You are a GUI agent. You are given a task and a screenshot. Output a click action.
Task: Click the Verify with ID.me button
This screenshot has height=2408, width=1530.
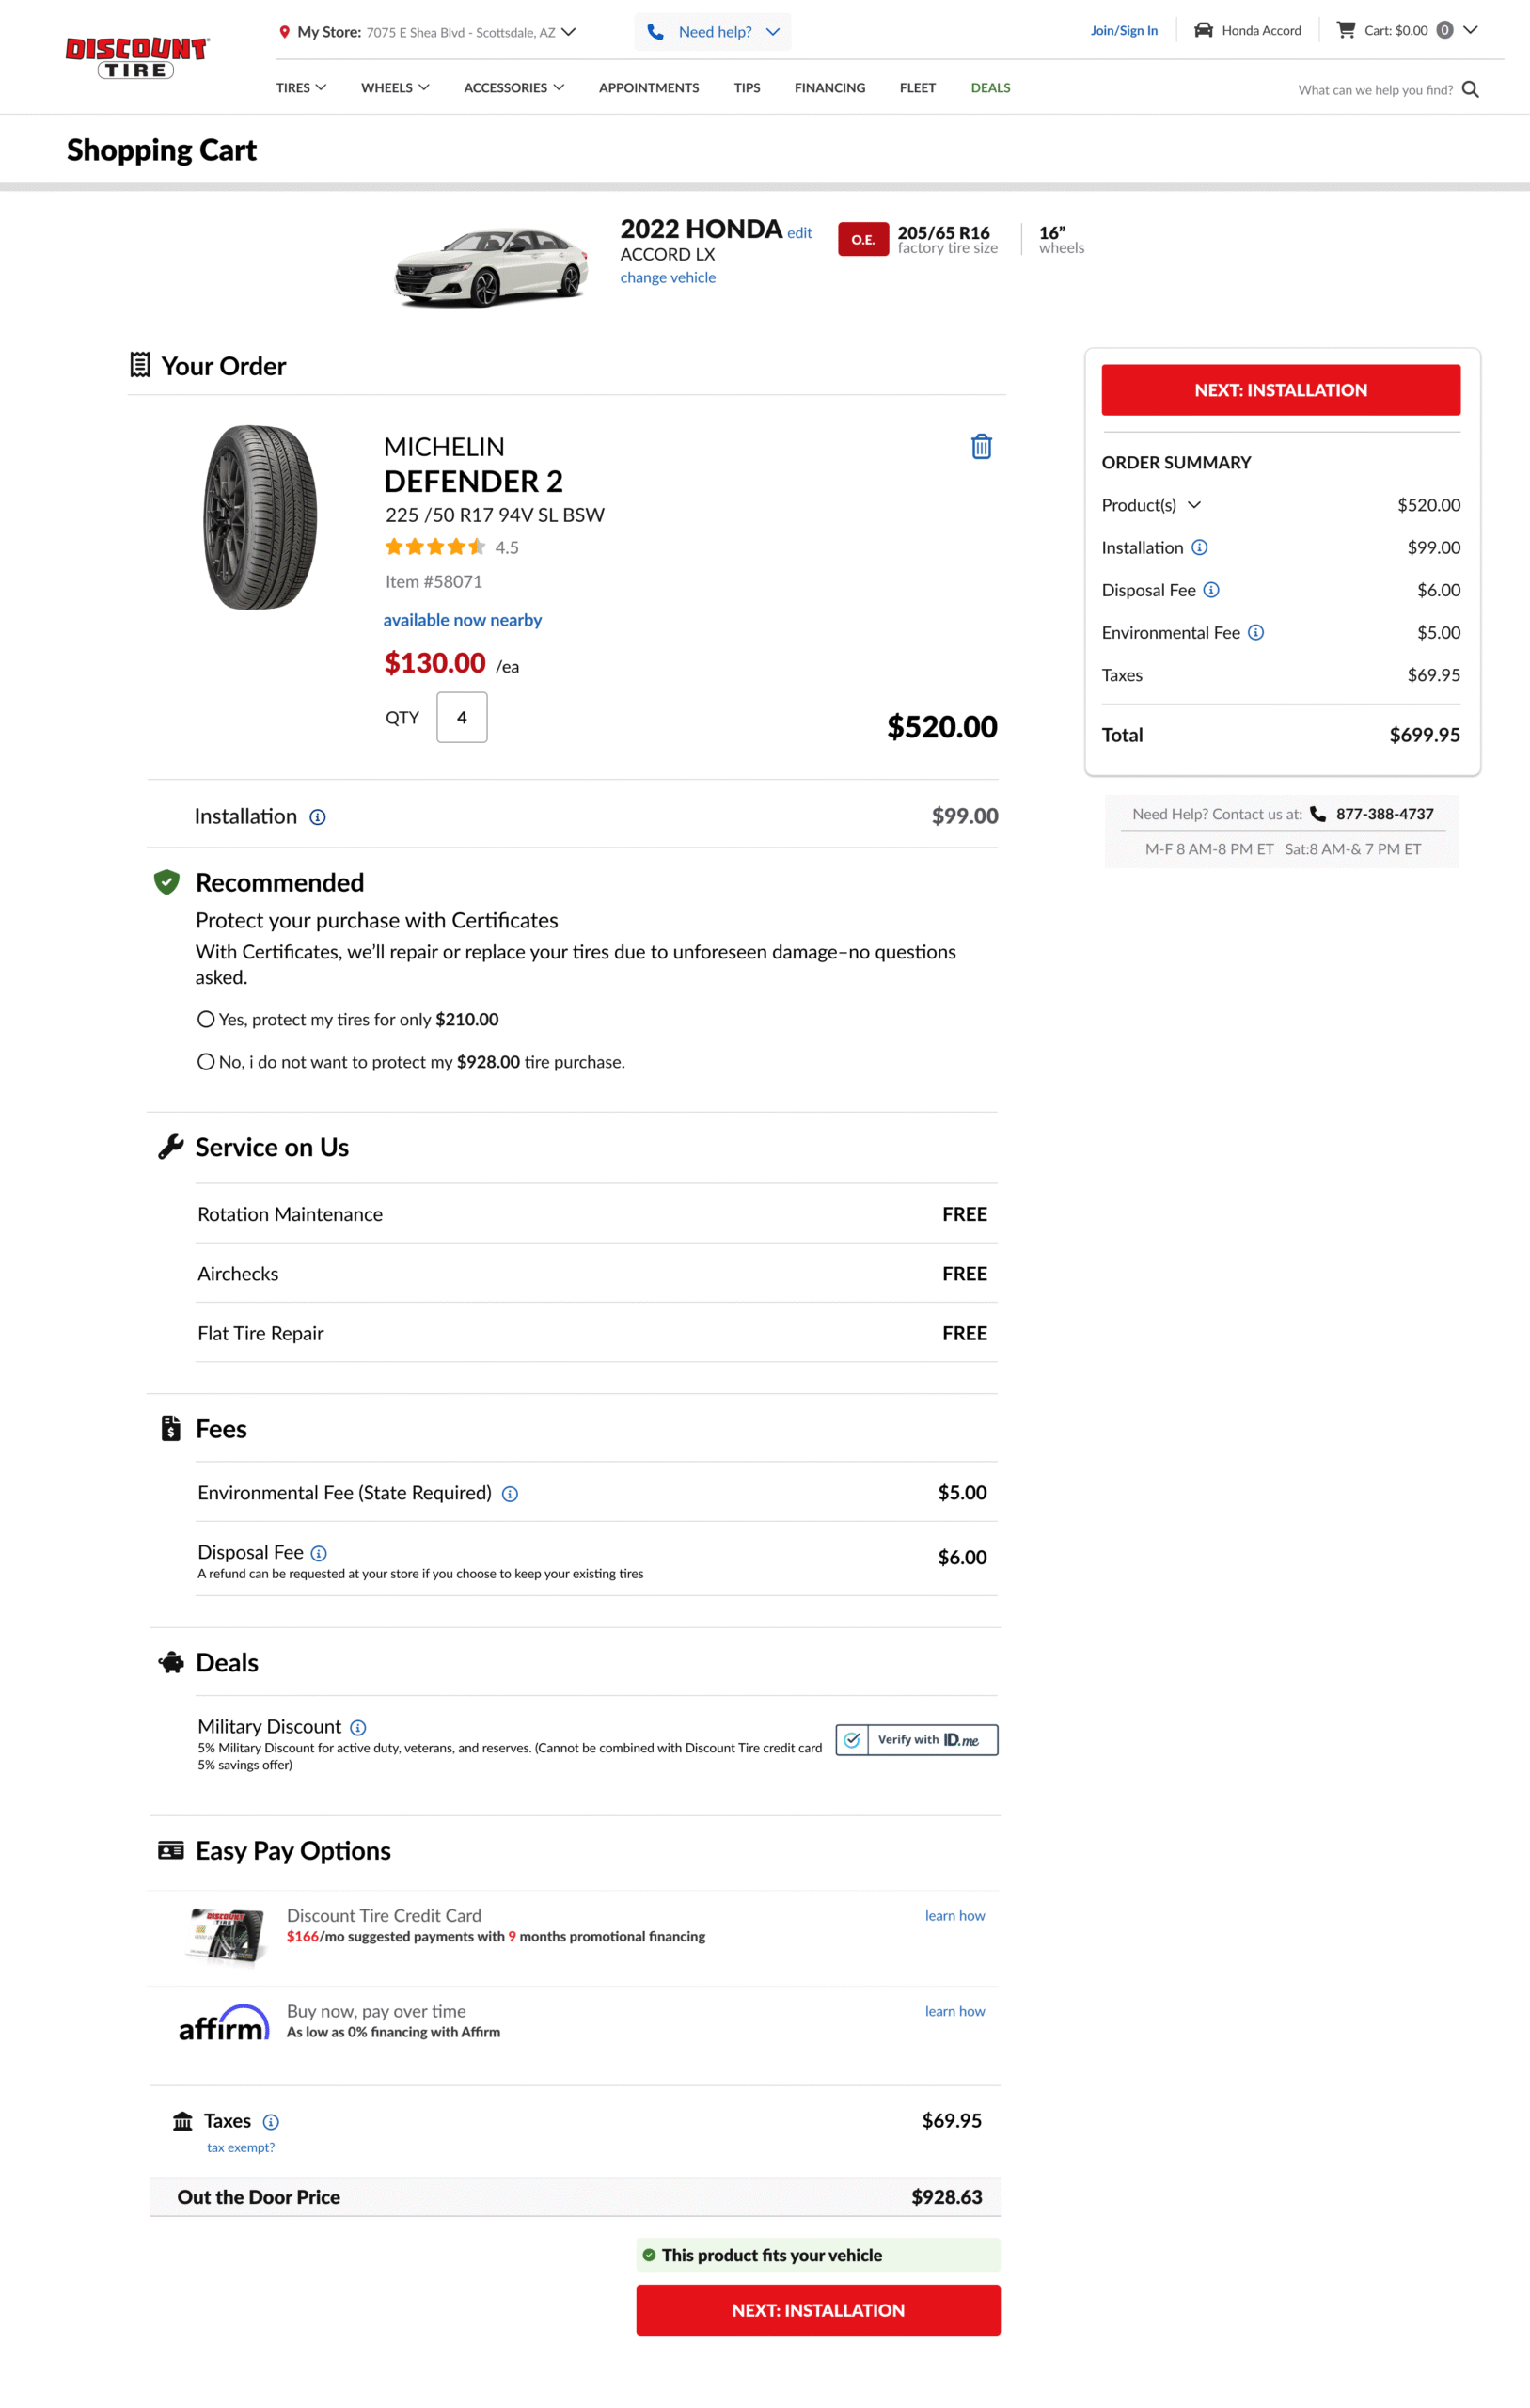(916, 1740)
